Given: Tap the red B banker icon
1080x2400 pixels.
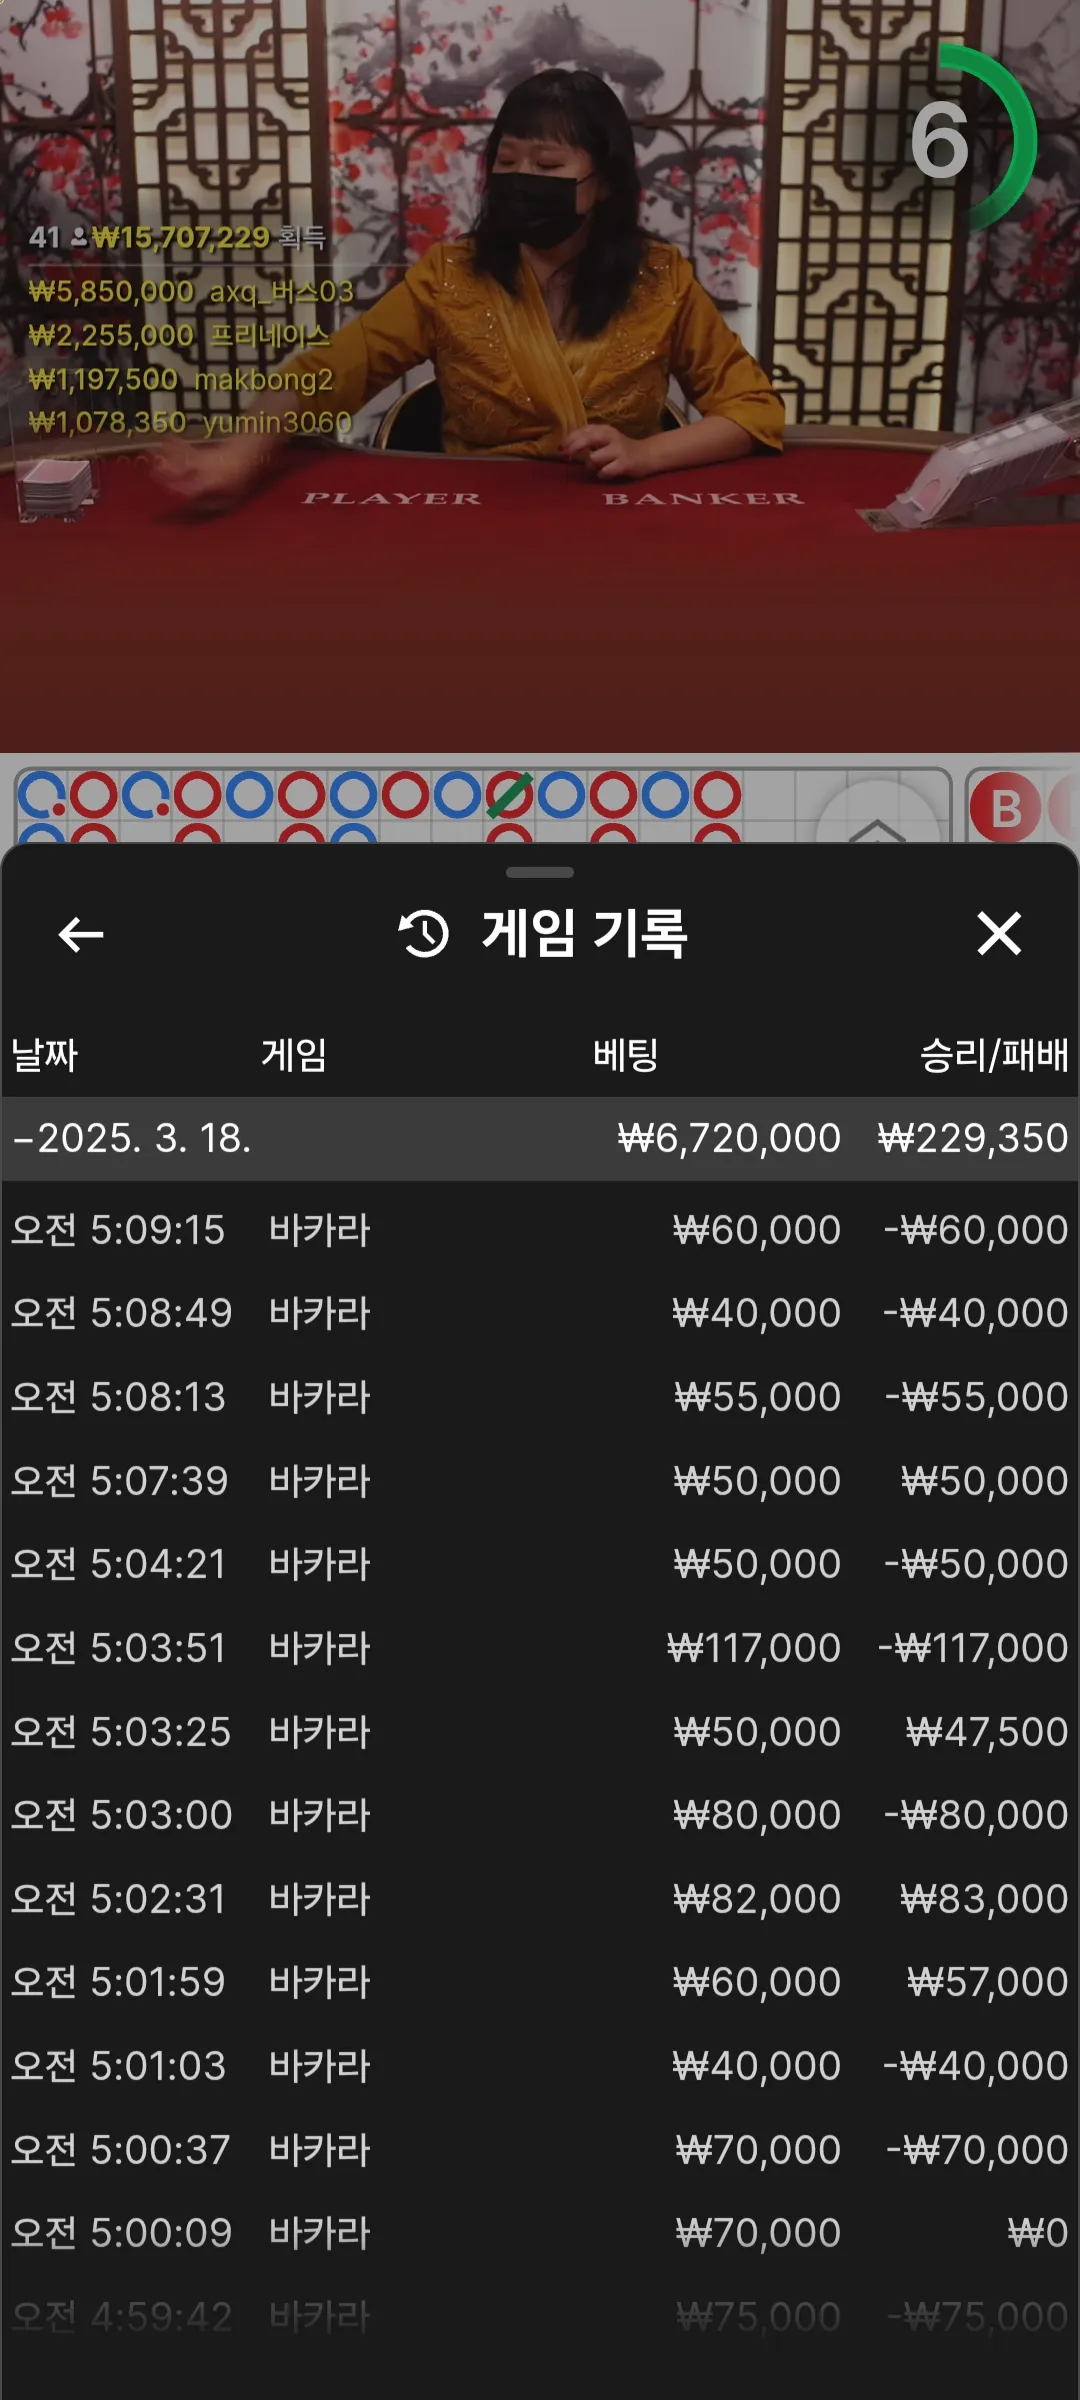Looking at the screenshot, I should click(1005, 807).
